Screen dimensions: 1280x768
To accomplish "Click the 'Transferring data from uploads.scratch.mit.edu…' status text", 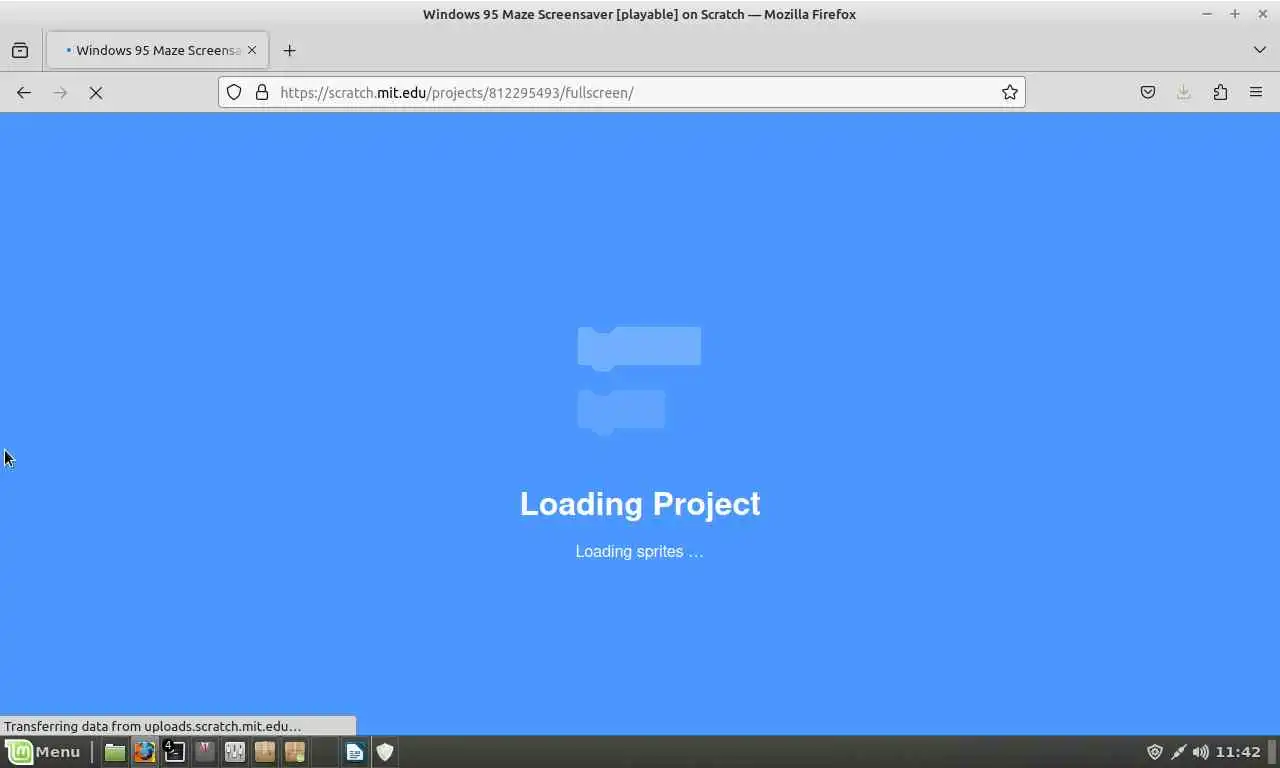I will point(153,726).
